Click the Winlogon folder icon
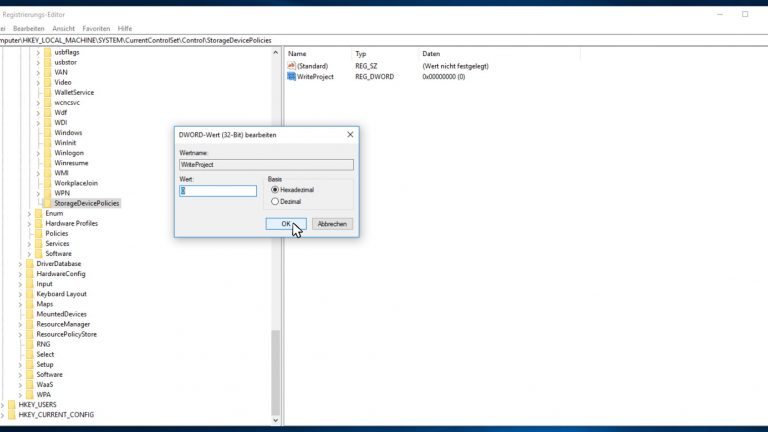 point(47,153)
